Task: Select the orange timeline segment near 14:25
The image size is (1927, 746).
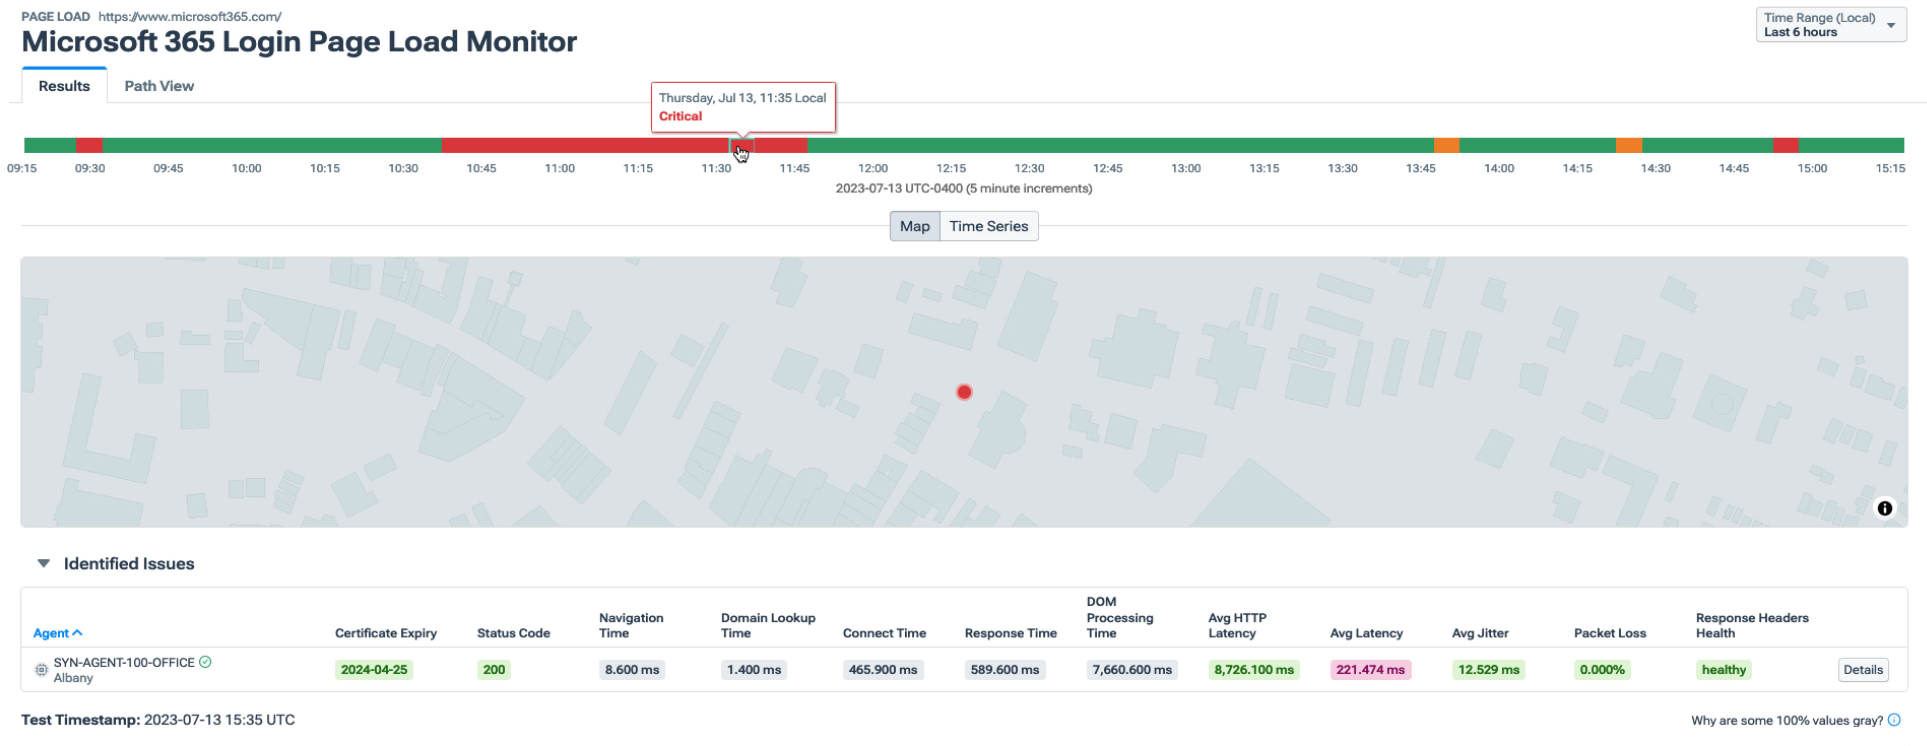Action: [x=1629, y=146]
